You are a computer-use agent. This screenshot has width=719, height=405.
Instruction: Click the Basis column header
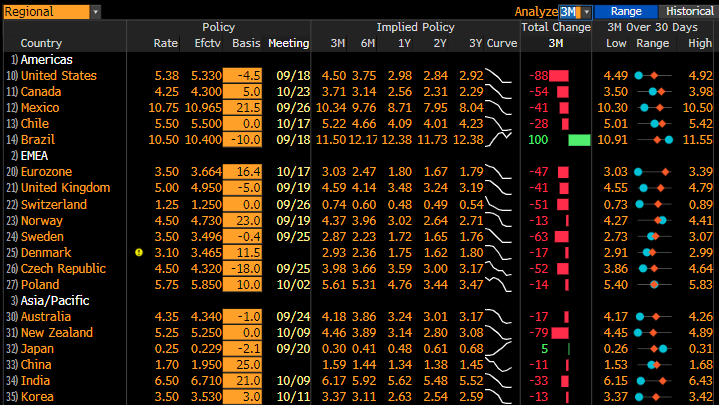coord(246,43)
